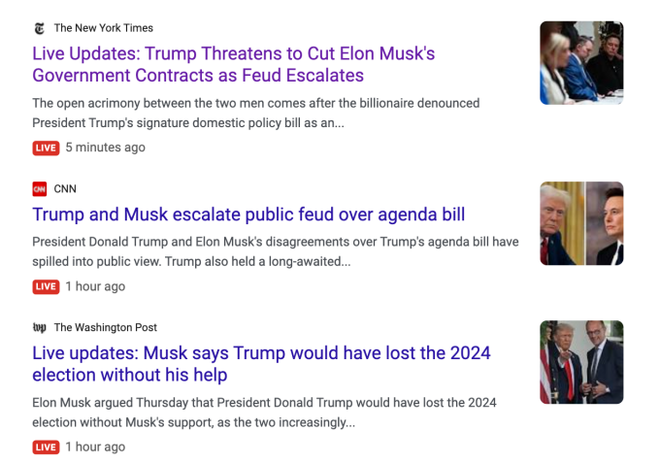Image resolution: width=660 pixels, height=463 pixels.
Task: Click the 'CNN' source name text
Action: 65,189
